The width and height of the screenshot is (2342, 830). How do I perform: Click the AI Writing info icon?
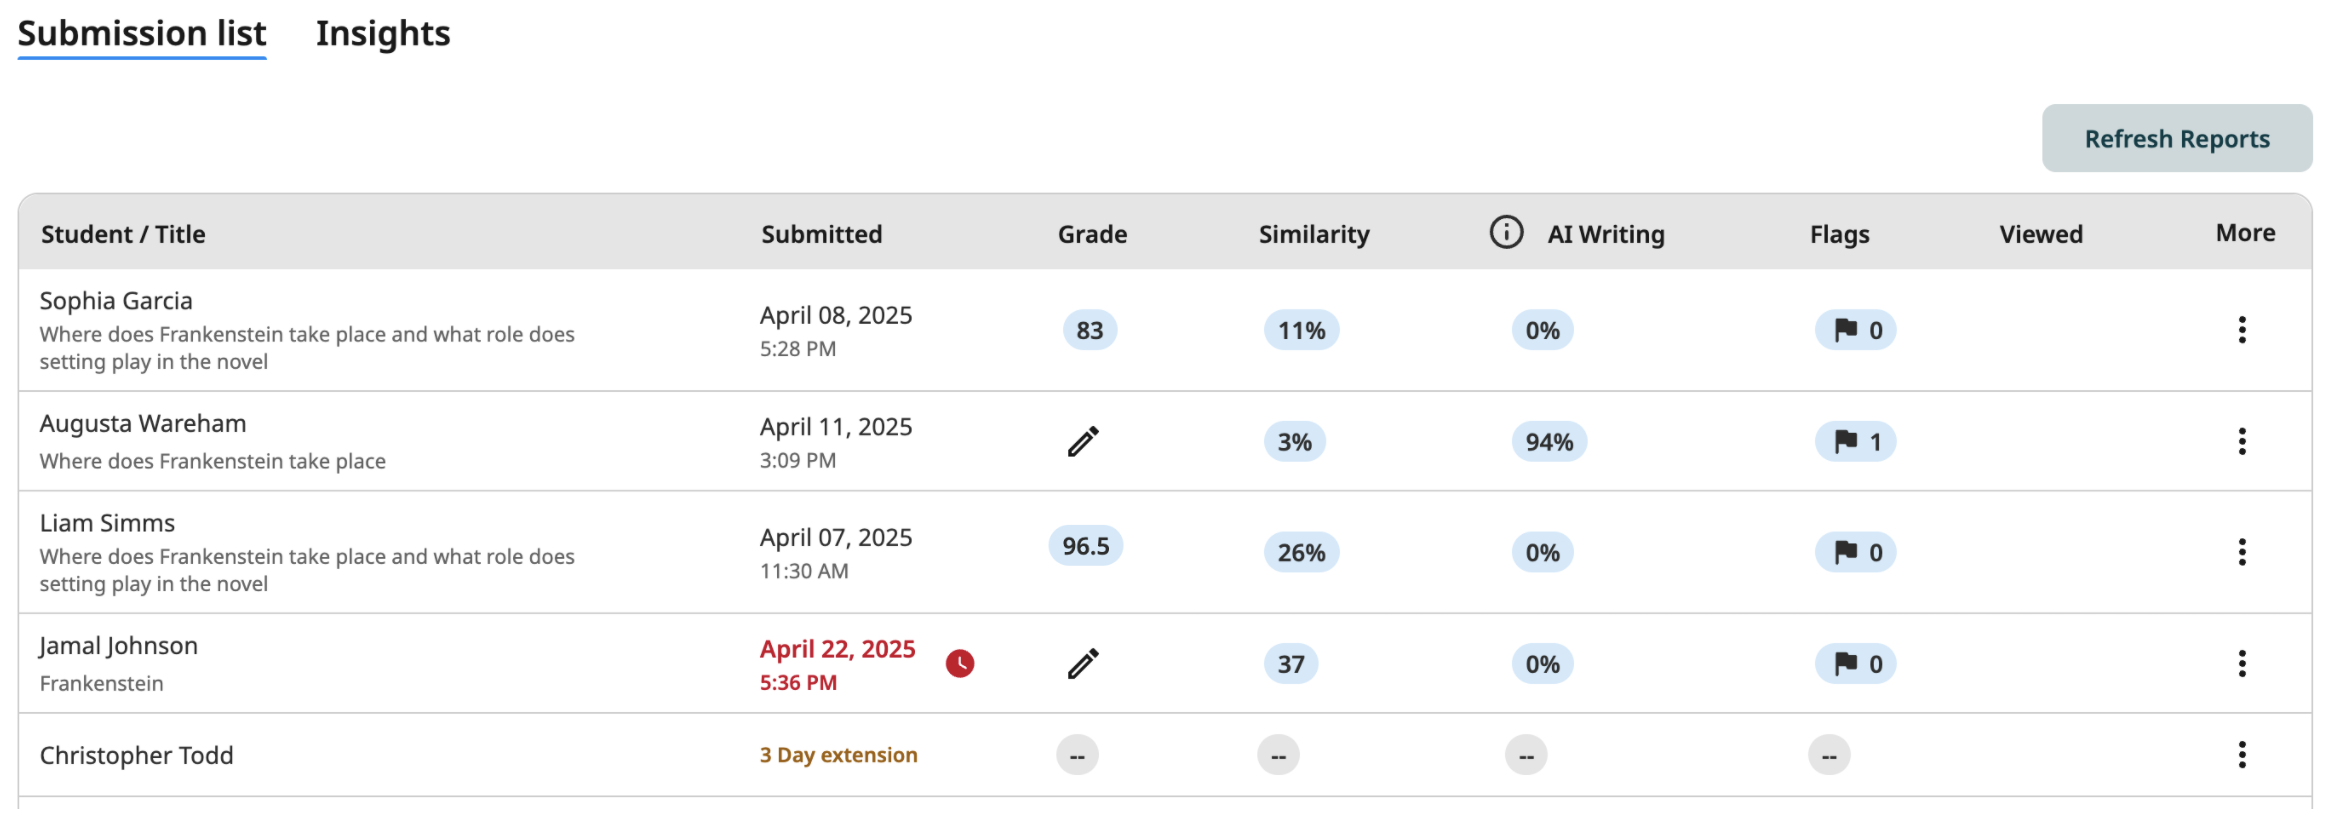(1506, 232)
